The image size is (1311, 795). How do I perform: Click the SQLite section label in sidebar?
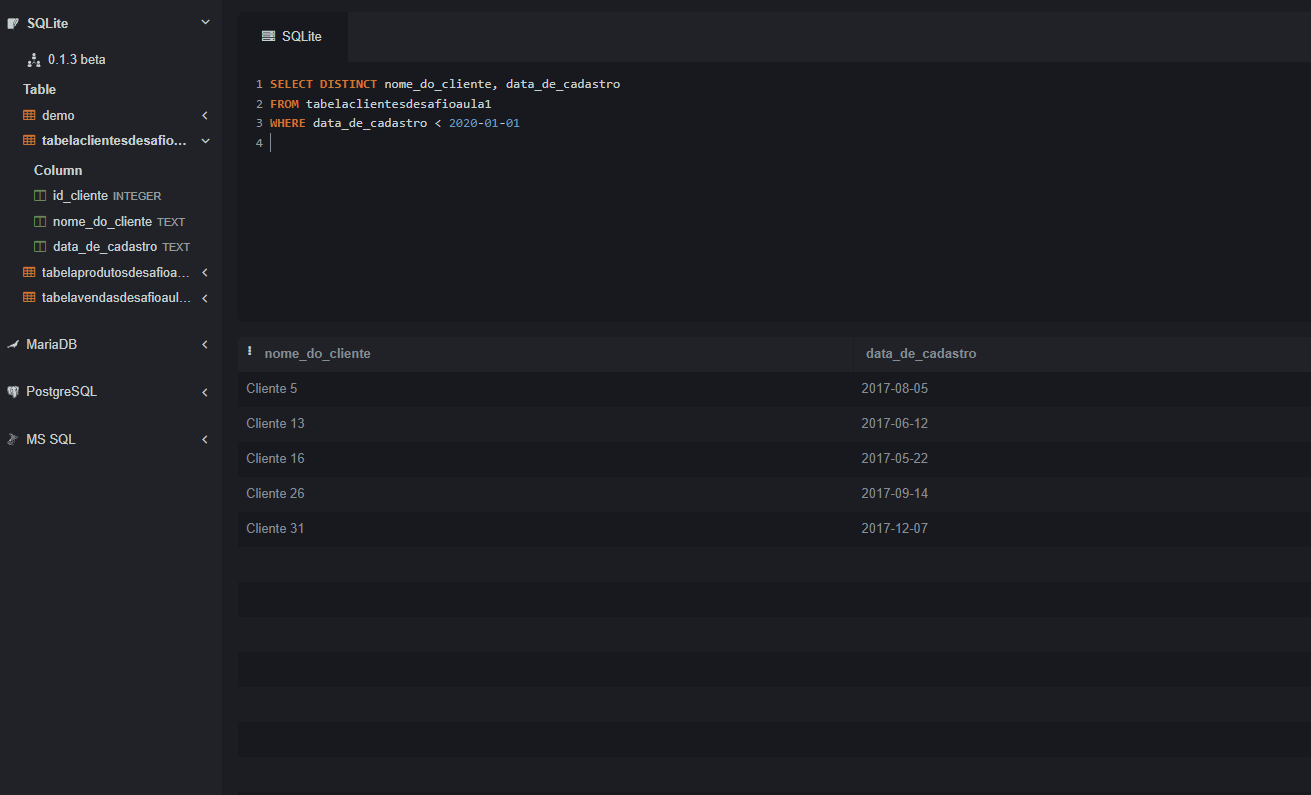click(x=48, y=23)
